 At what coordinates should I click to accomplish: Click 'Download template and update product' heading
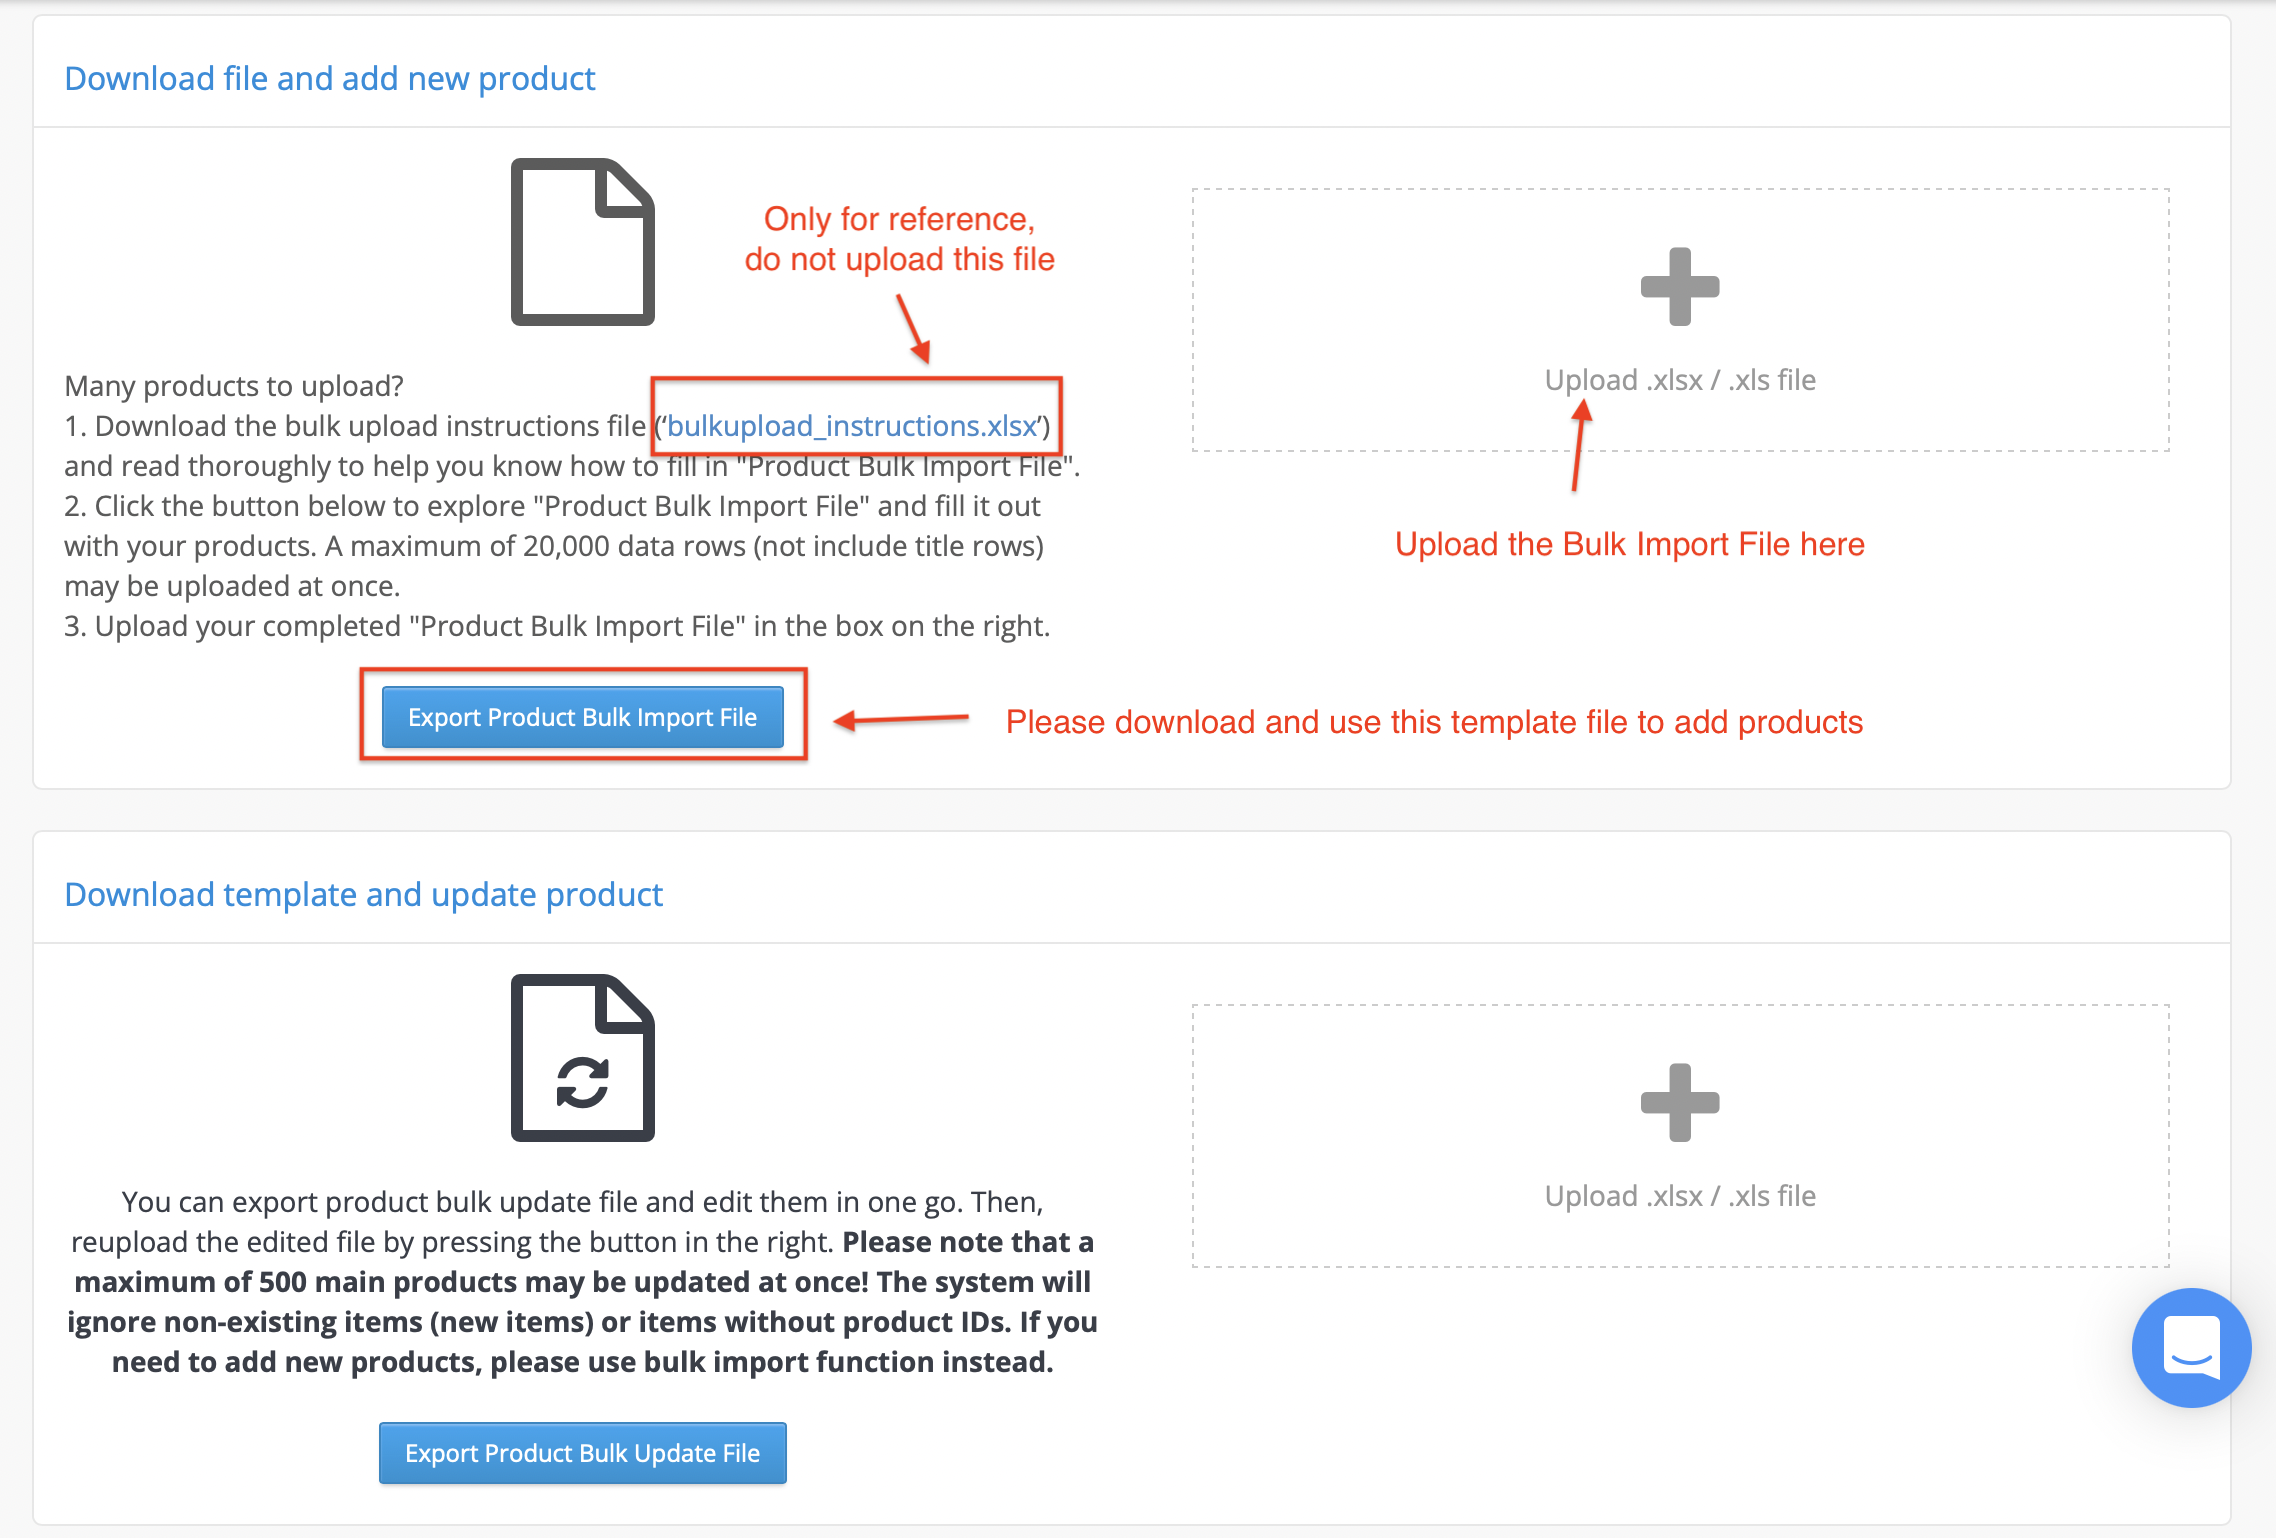point(364,894)
